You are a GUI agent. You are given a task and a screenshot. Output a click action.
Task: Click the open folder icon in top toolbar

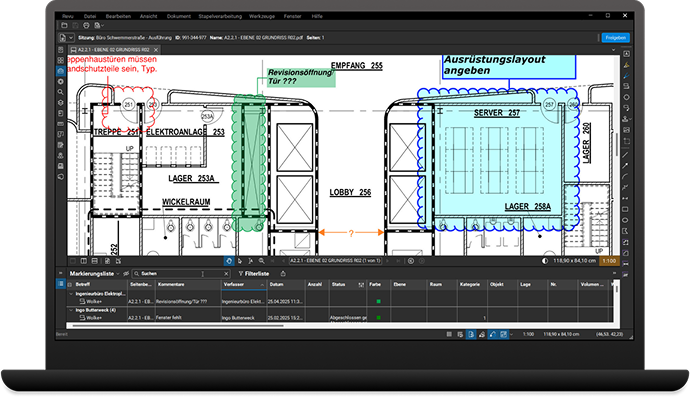click(64, 26)
